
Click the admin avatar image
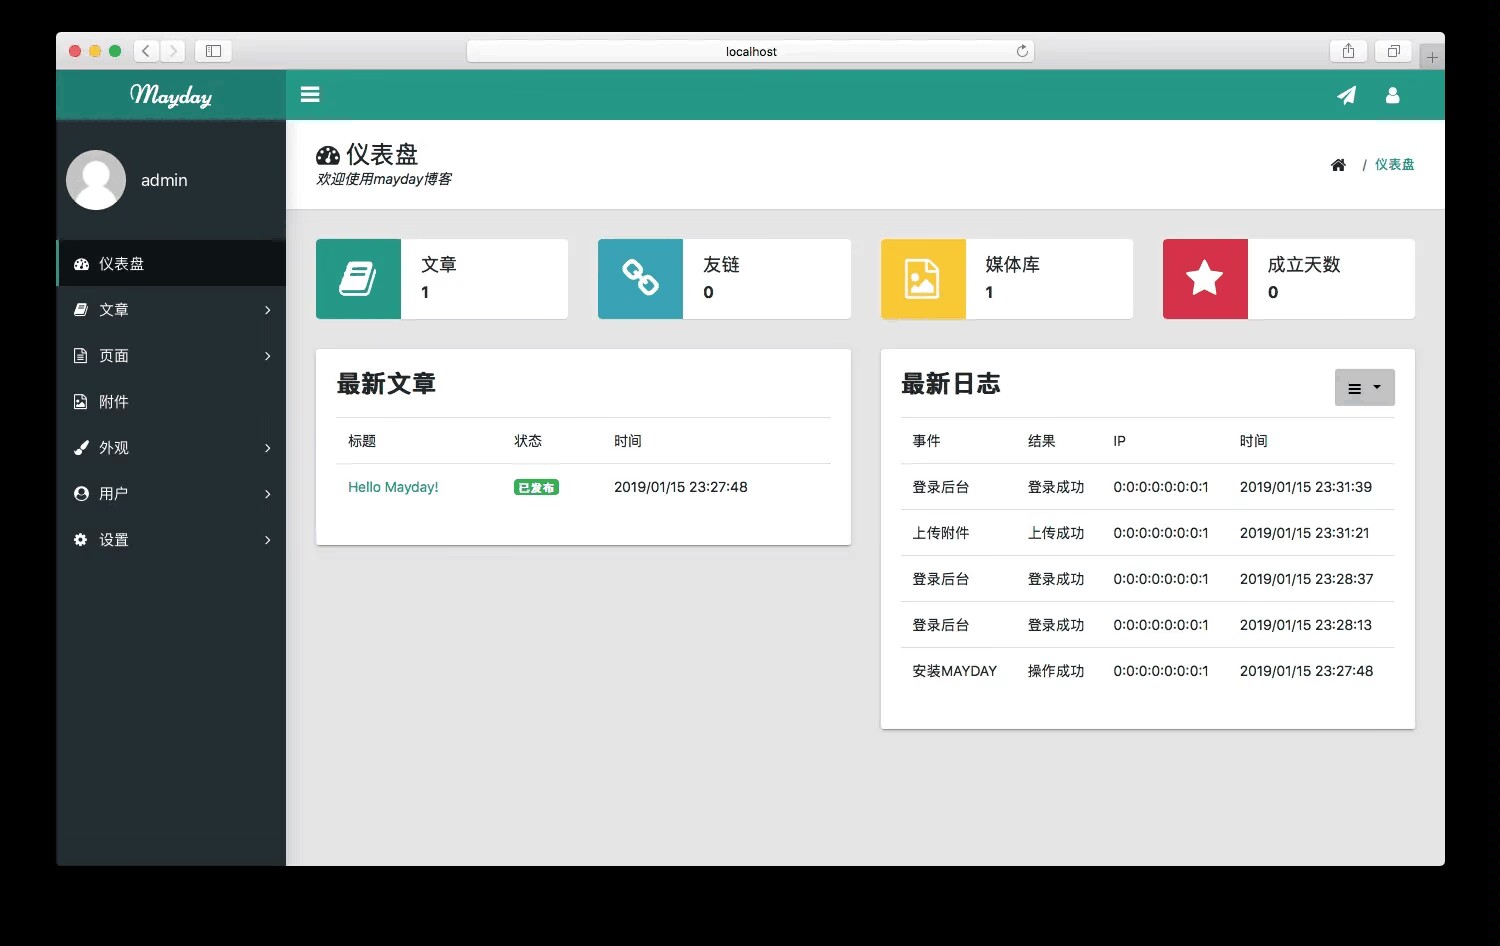click(96, 180)
